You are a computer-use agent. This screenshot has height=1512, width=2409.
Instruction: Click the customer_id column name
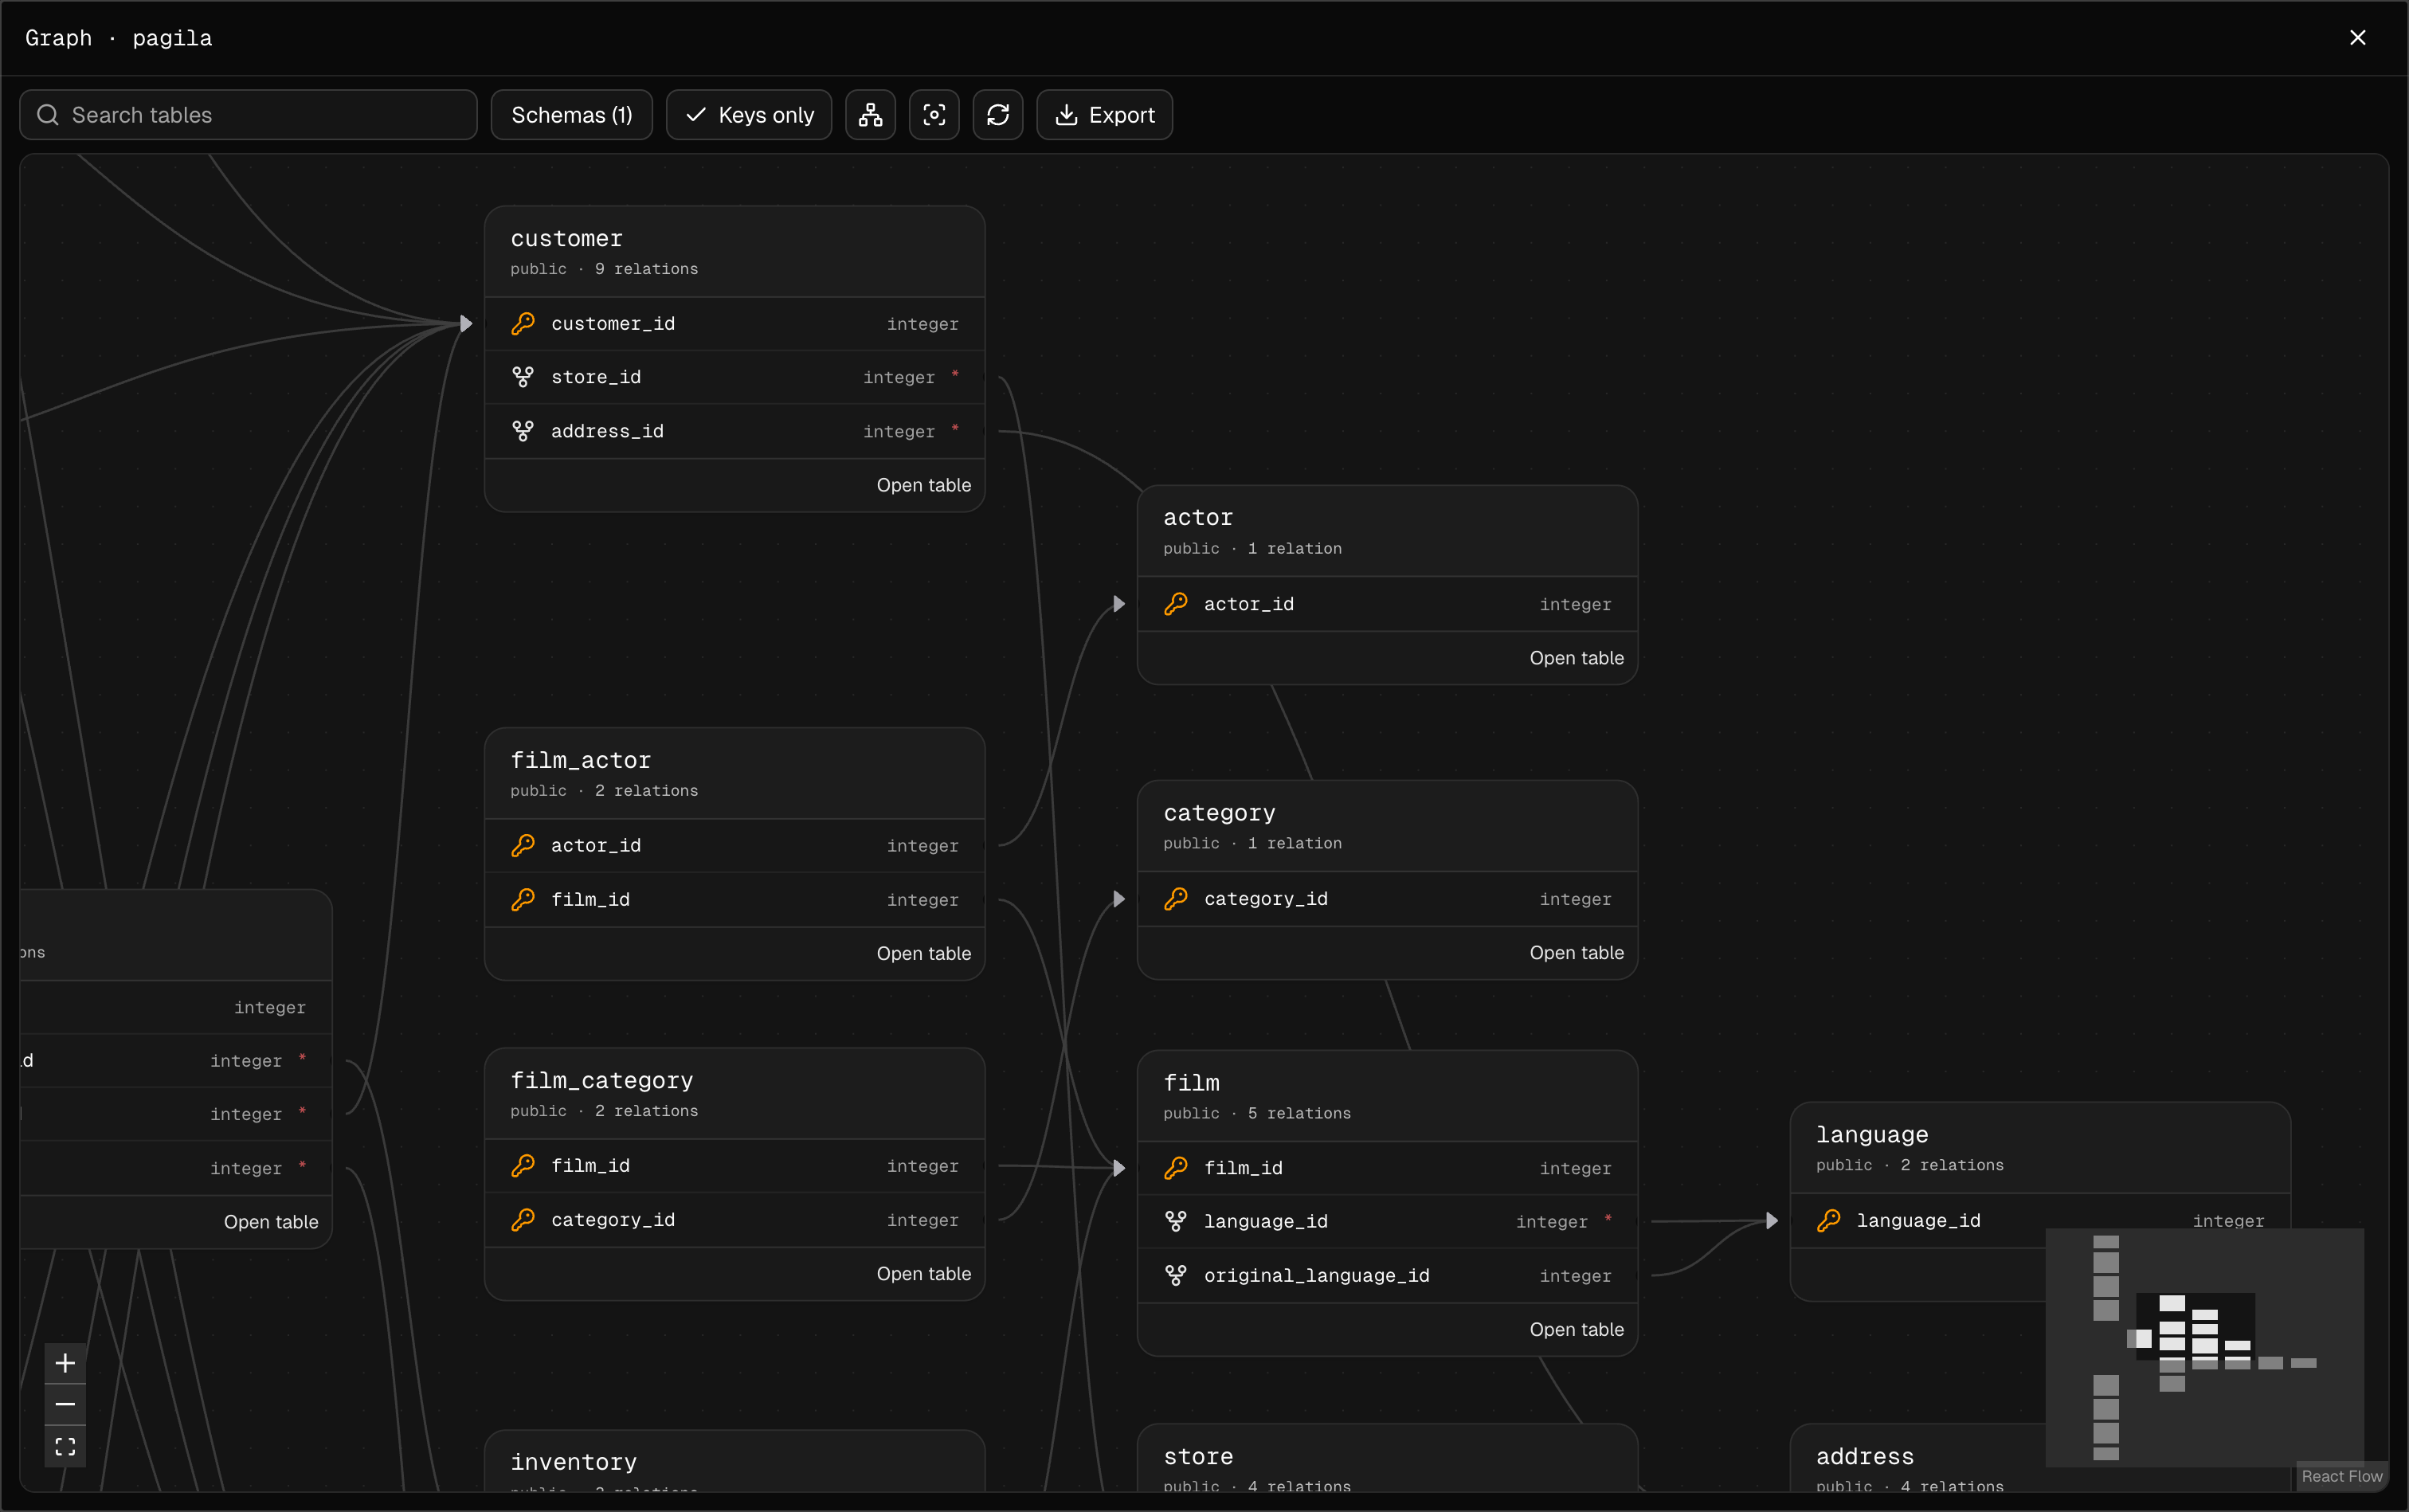[613, 324]
